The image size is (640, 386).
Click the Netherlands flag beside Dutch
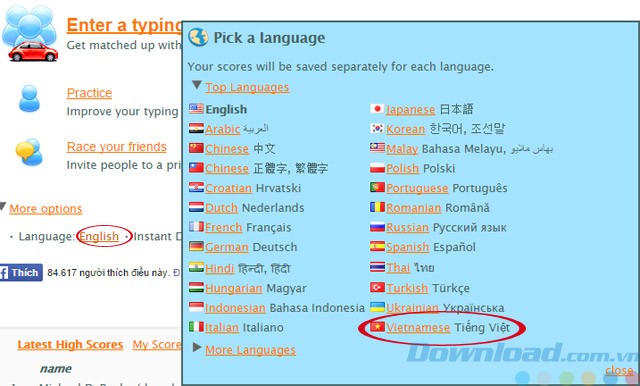[x=196, y=207]
